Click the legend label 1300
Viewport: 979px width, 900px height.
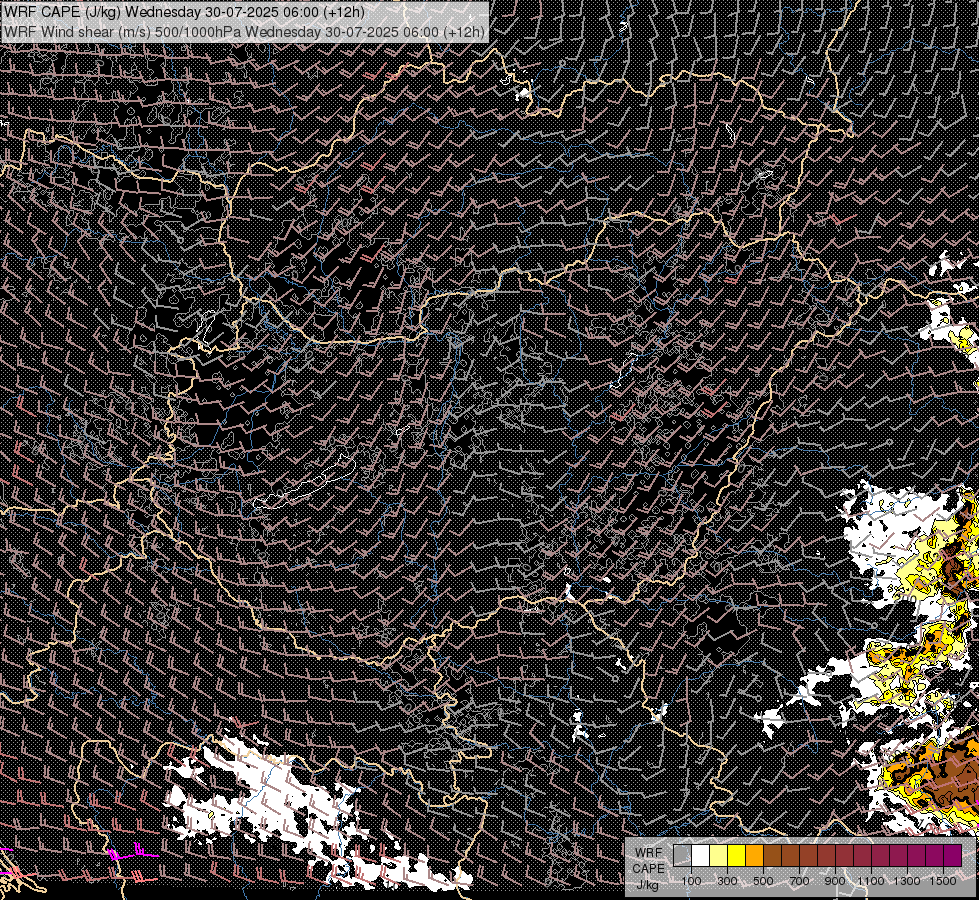[907, 881]
